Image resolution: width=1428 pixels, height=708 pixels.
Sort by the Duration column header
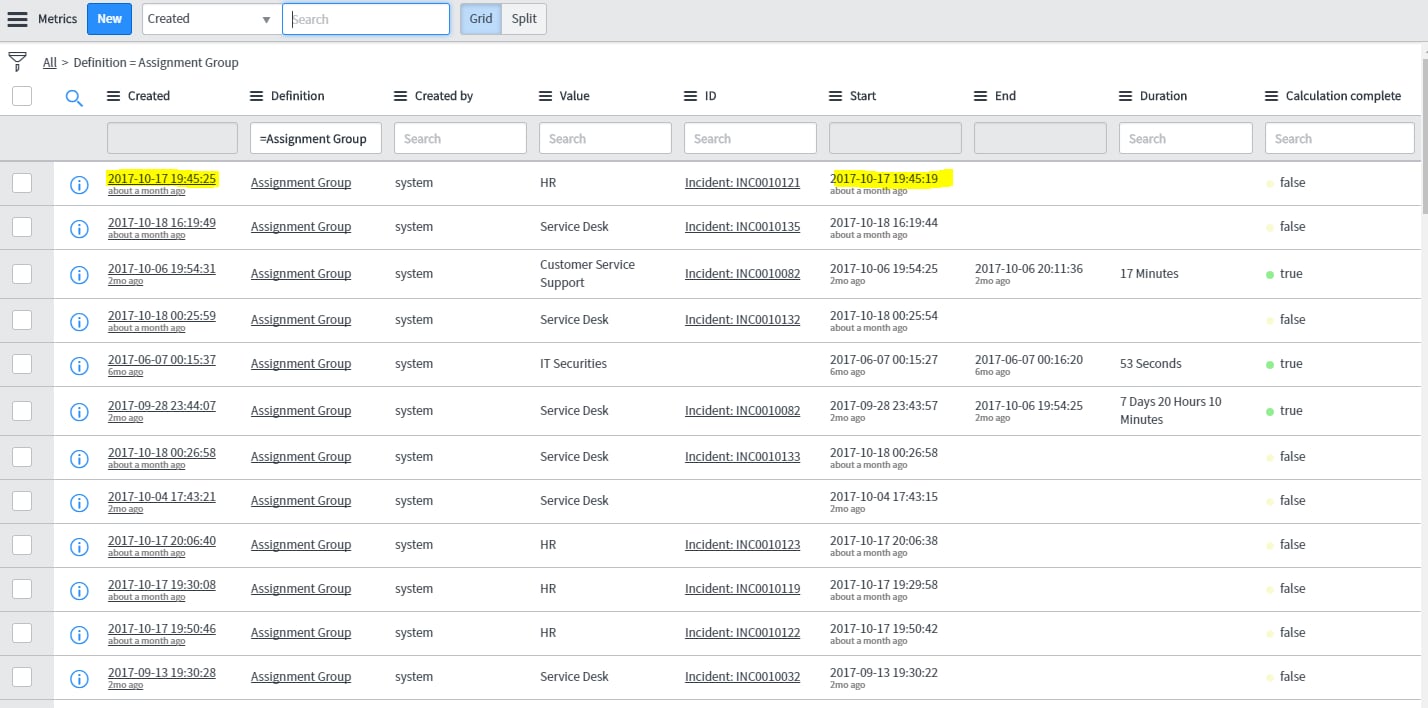pyautogui.click(x=1163, y=96)
